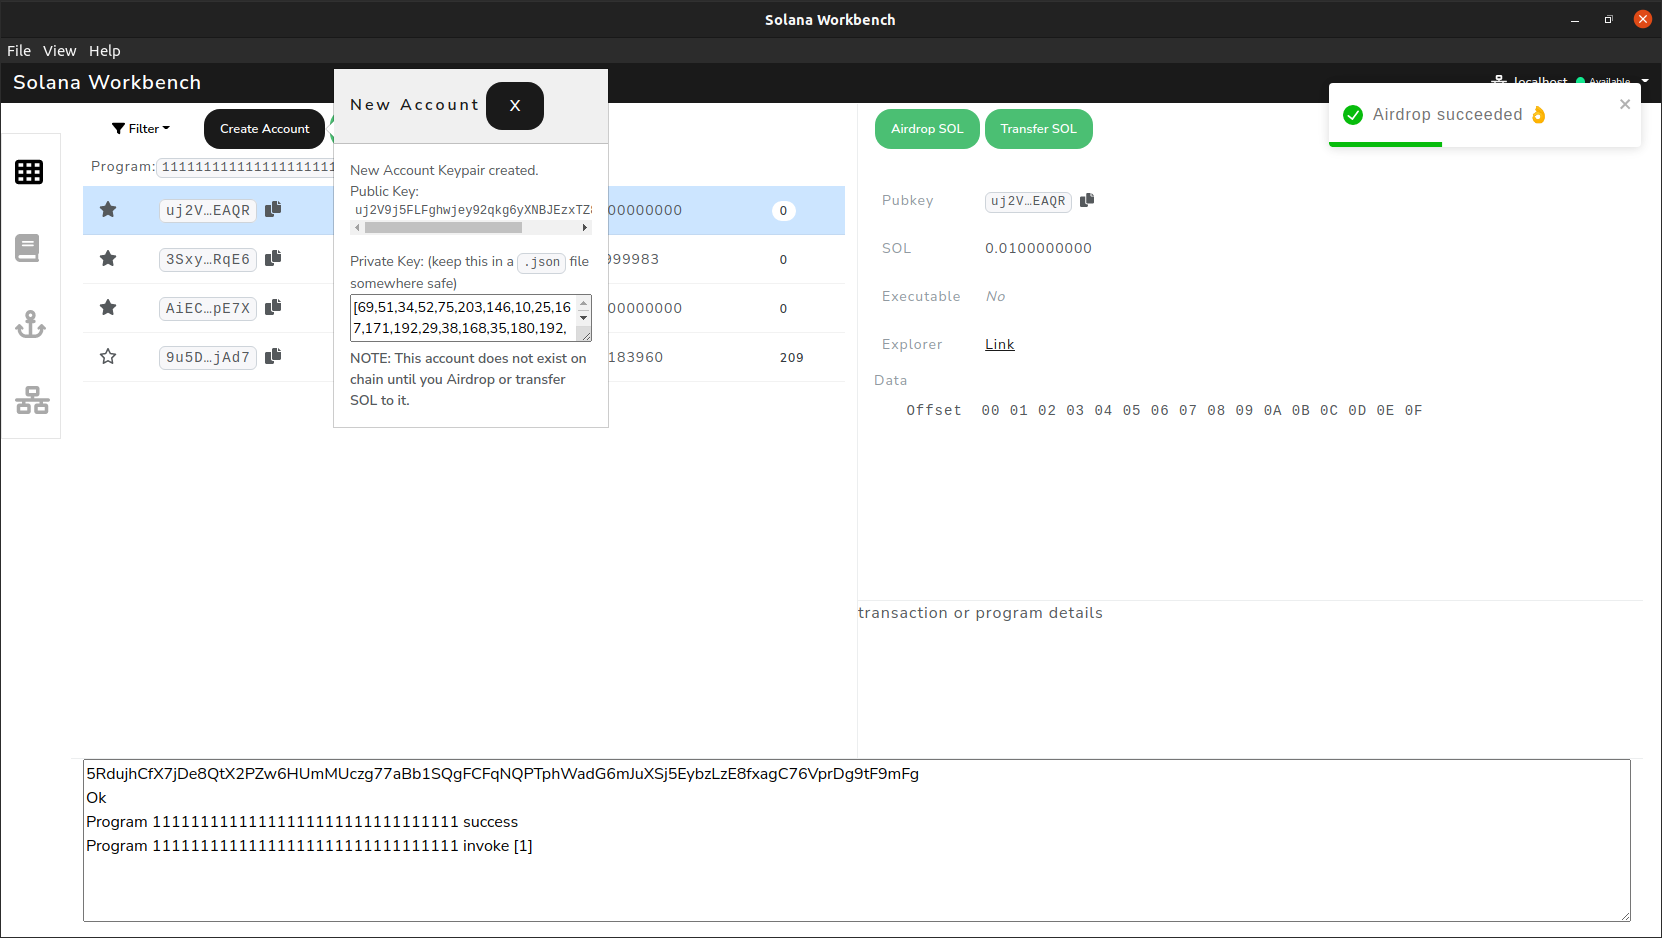1662x938 pixels.
Task: Click the Airdrop SOL button
Action: click(x=927, y=129)
